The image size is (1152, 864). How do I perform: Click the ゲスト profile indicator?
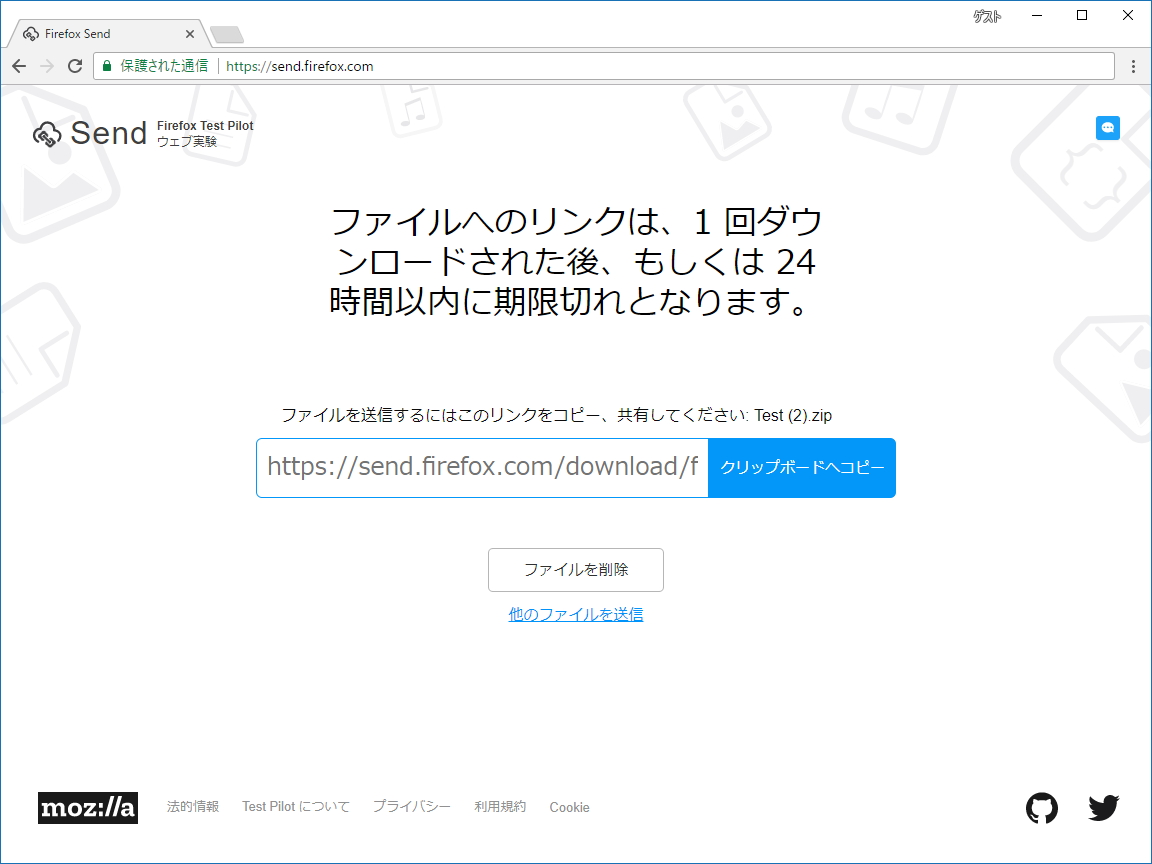pos(986,16)
